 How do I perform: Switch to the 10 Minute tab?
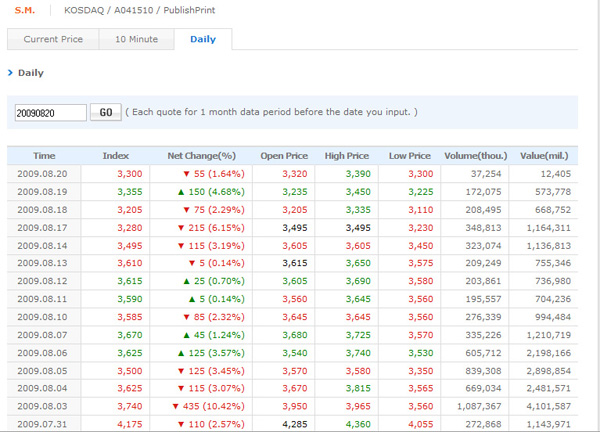[137, 39]
